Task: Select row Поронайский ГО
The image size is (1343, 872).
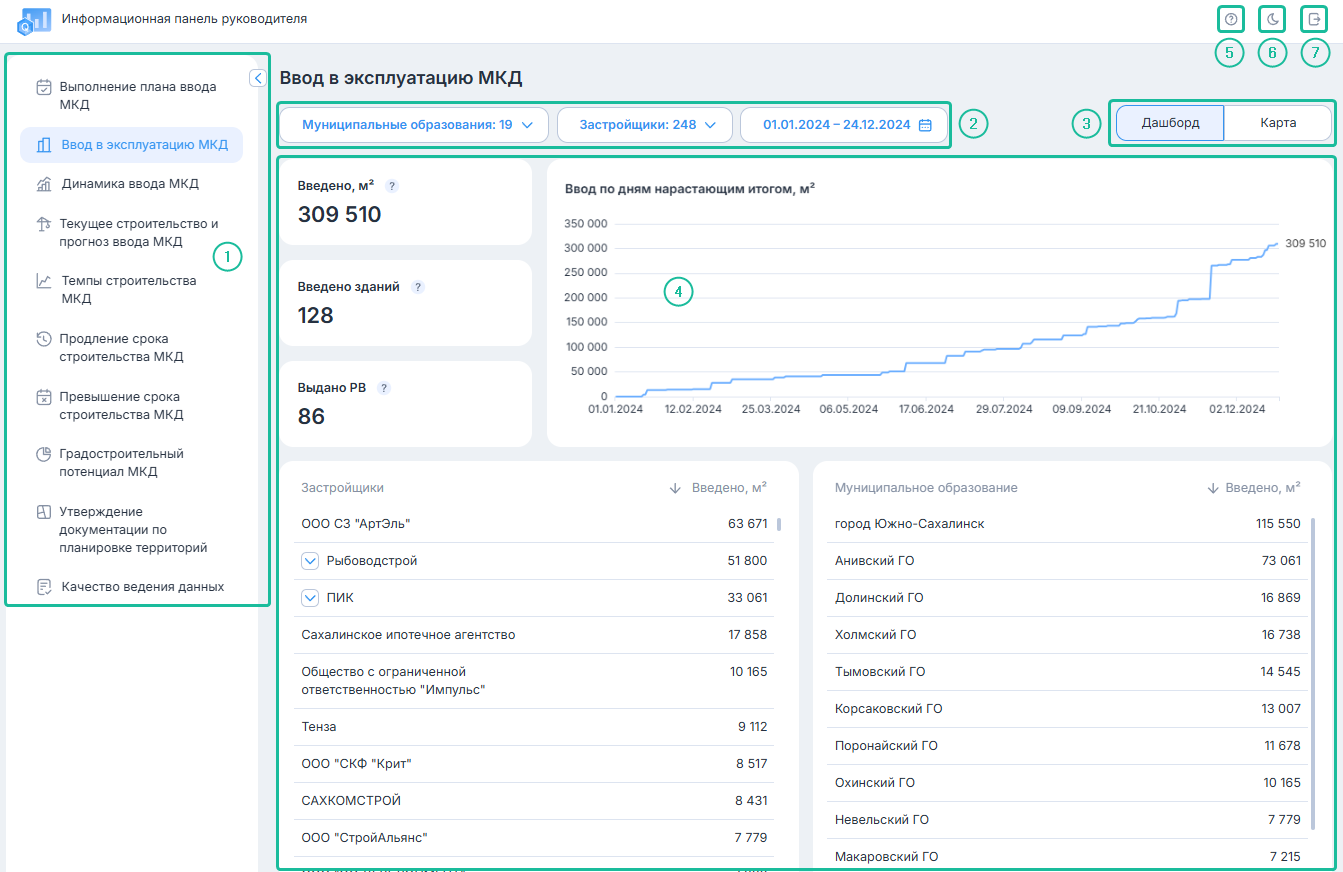Action: click(1068, 746)
